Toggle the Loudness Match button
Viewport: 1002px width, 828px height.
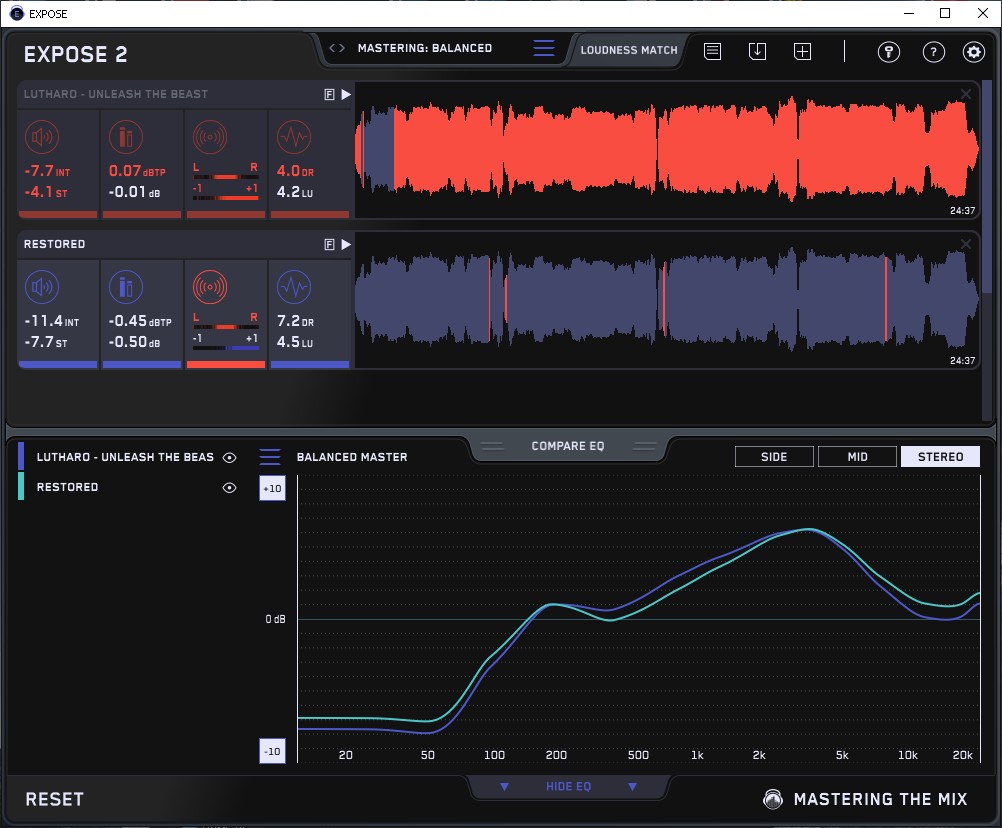point(628,50)
